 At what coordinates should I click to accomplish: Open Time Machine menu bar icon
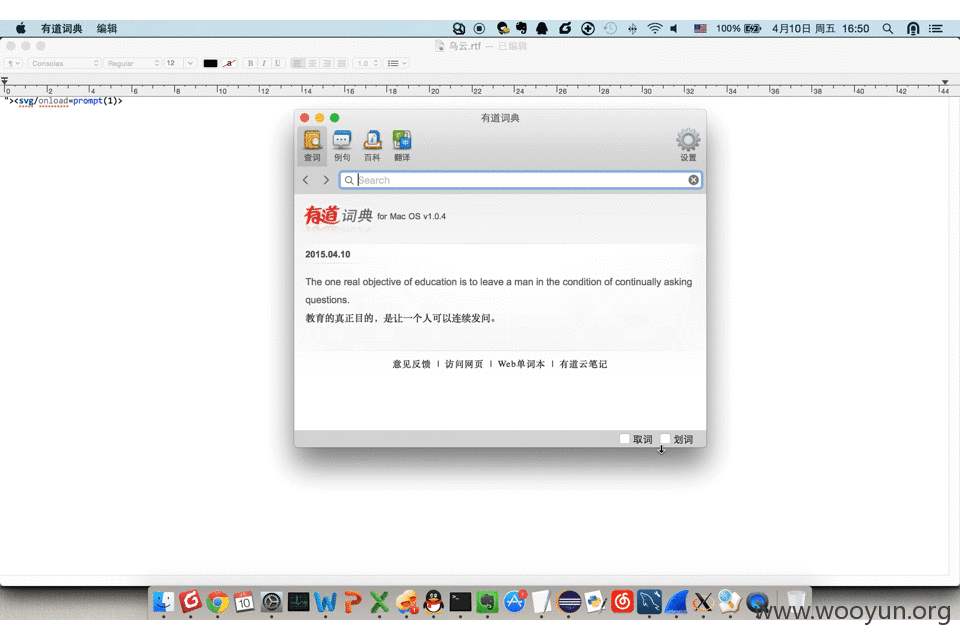610,28
